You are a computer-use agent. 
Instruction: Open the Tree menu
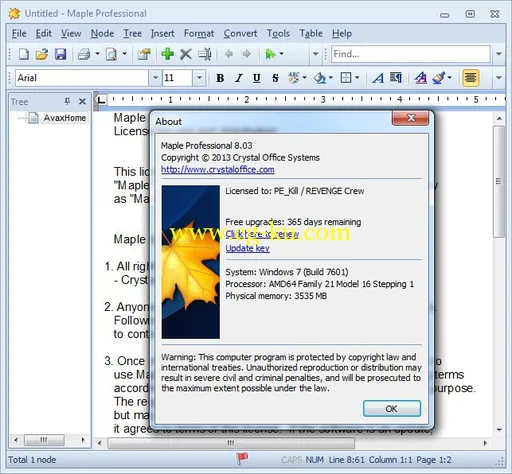(133, 34)
